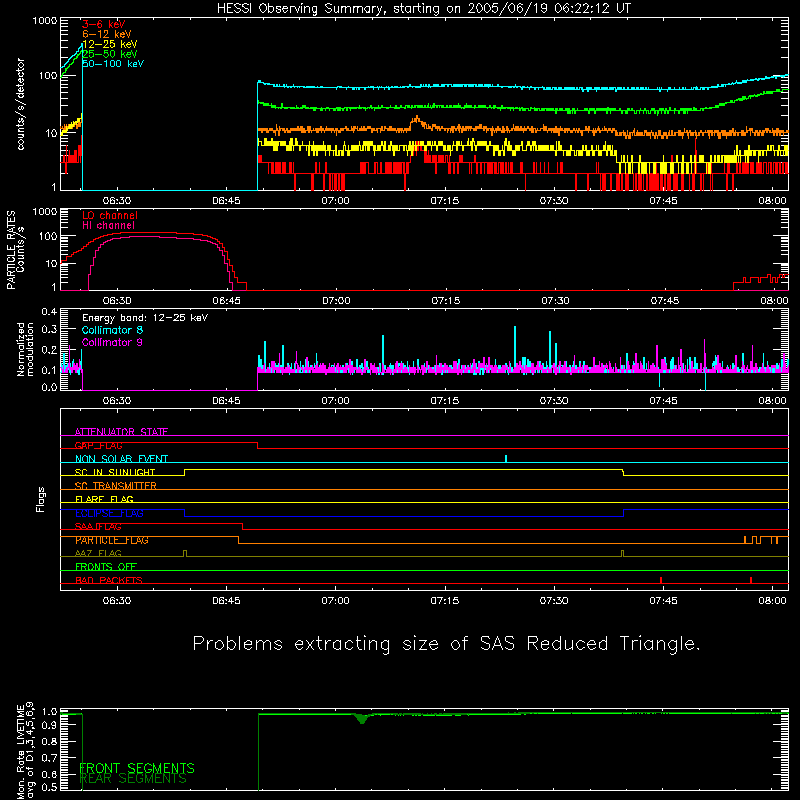Click the 'Energy band: 12-25 keV' label
The height and width of the screenshot is (800, 800).
pyautogui.click(x=145, y=318)
